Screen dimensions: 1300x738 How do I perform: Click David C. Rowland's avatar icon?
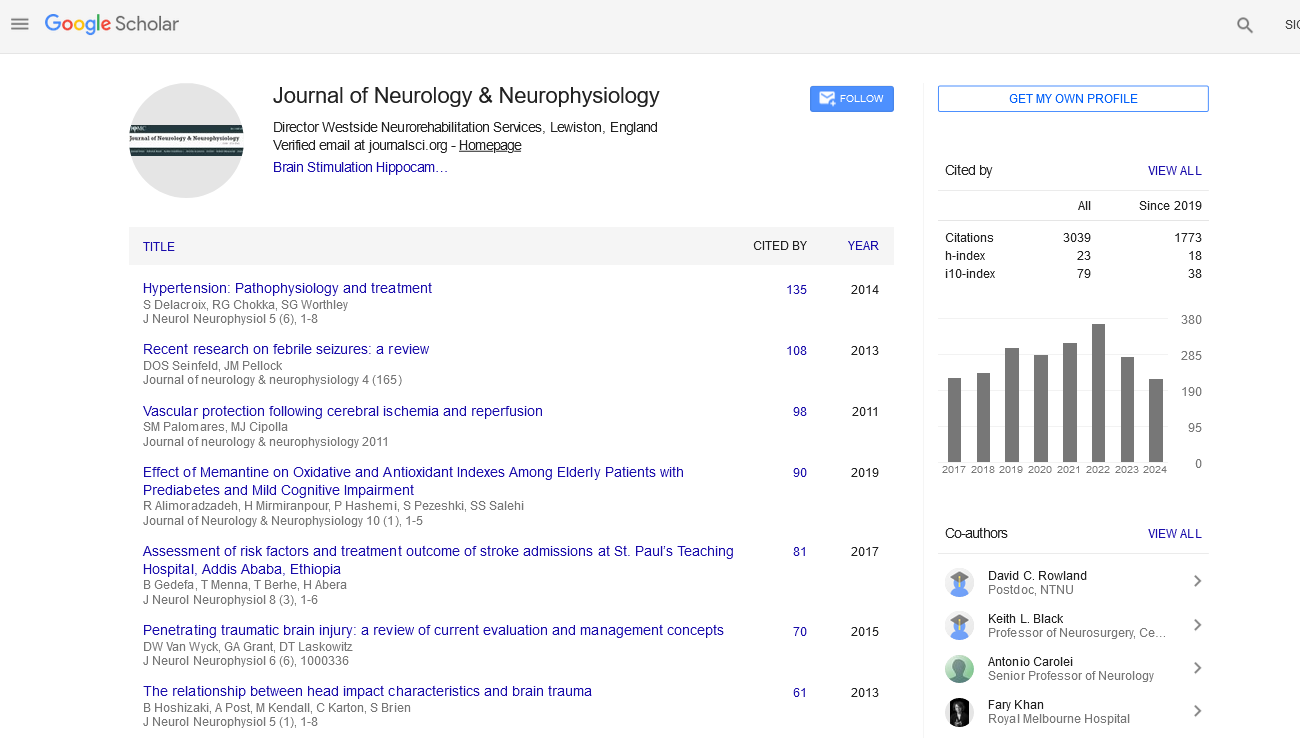point(959,582)
